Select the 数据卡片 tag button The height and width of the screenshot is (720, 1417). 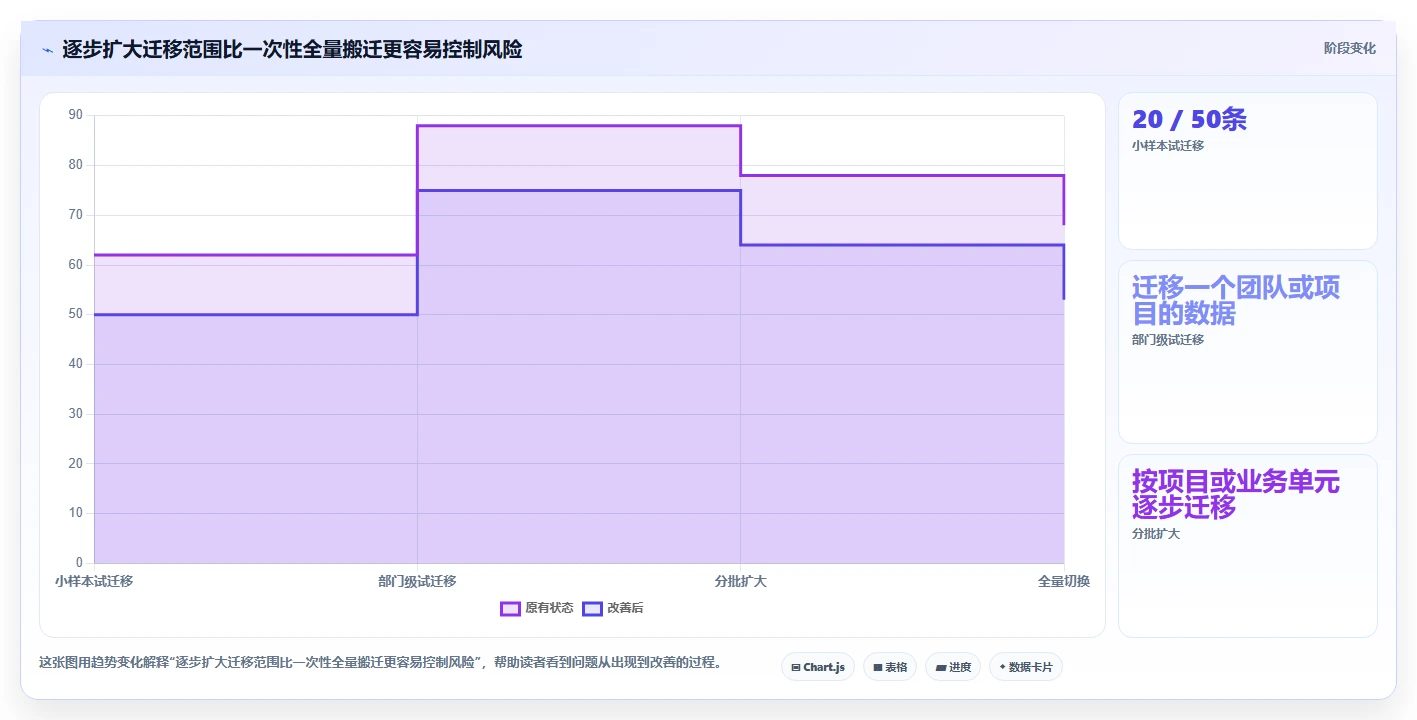click(1025, 667)
